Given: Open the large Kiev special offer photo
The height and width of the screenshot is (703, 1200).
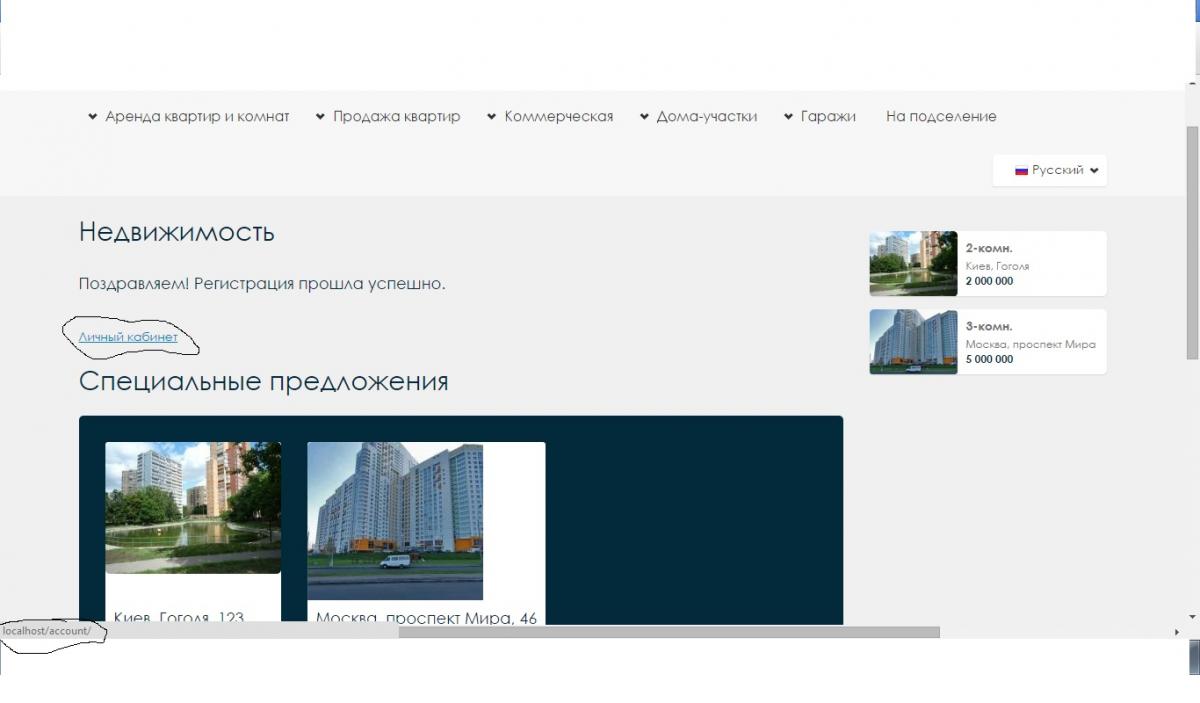Looking at the screenshot, I should tap(193, 507).
